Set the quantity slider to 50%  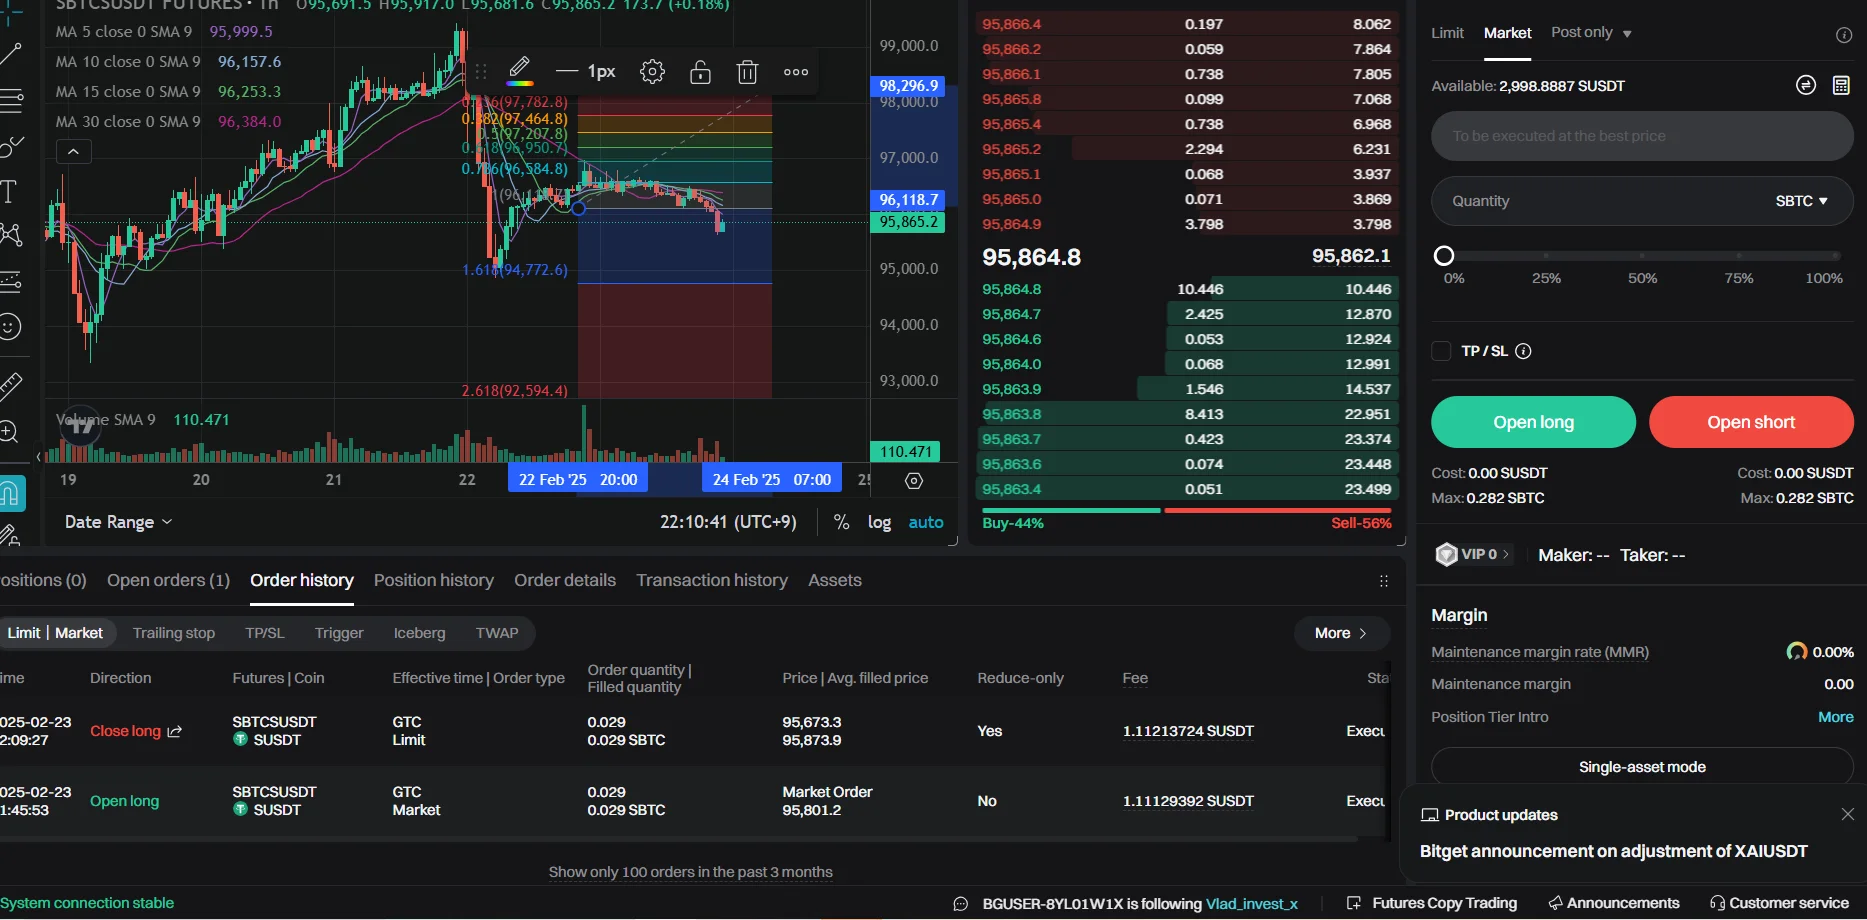click(1642, 256)
